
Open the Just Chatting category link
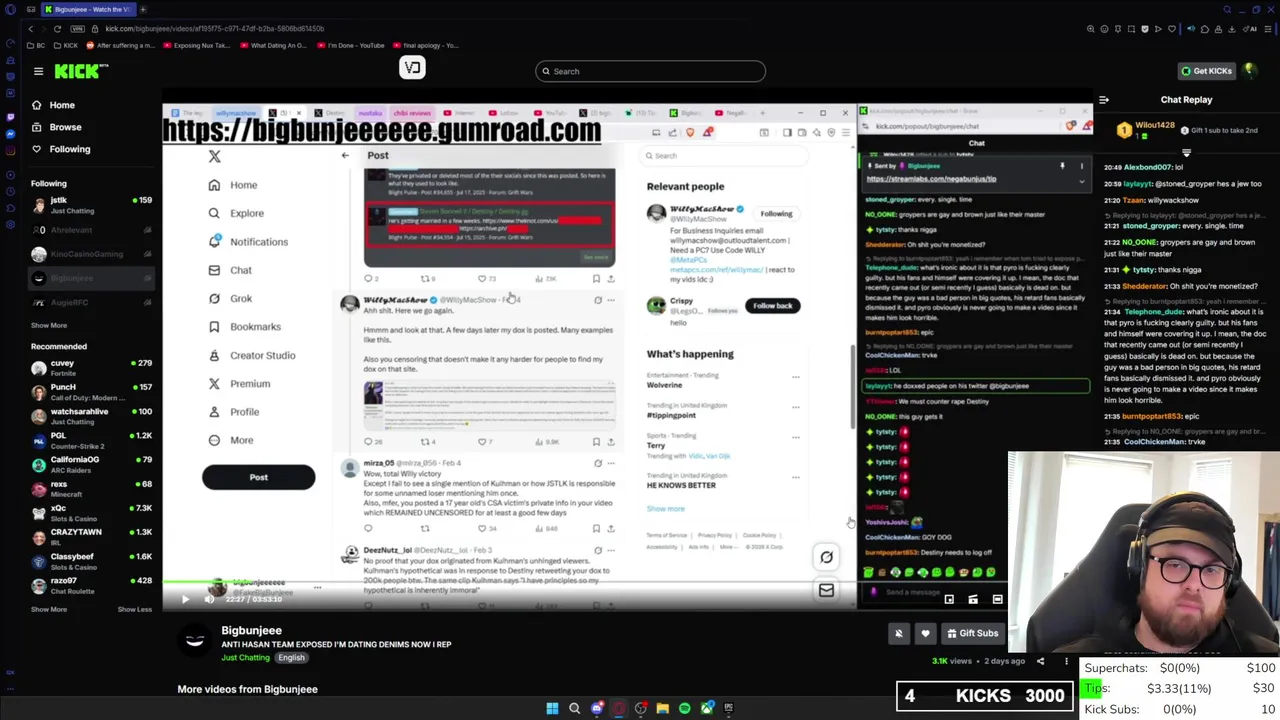click(x=246, y=658)
